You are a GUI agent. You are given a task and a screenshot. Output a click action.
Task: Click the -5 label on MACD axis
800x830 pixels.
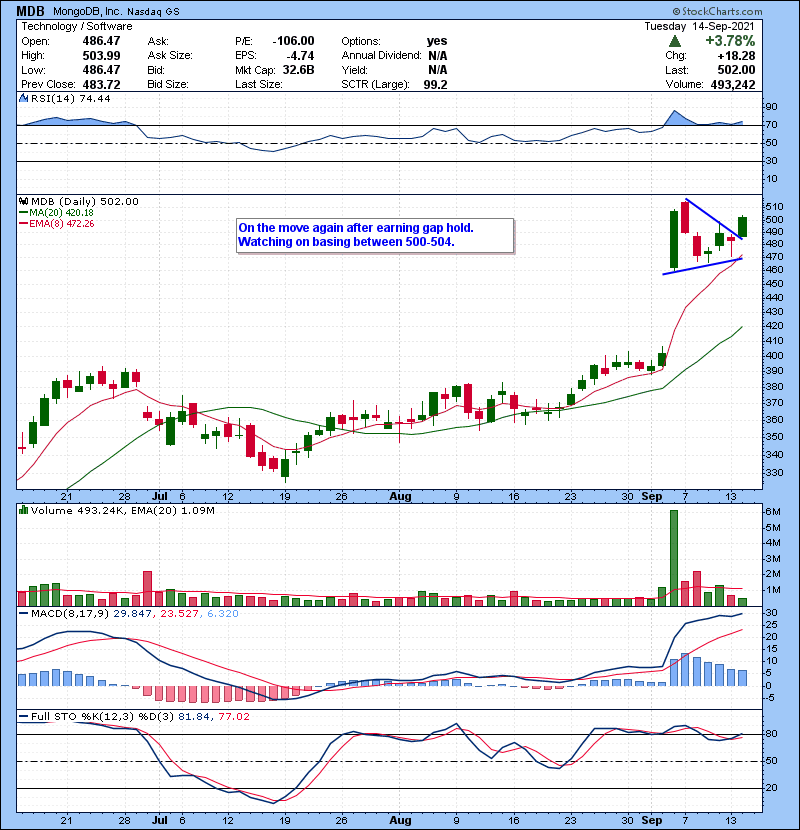coord(771,698)
